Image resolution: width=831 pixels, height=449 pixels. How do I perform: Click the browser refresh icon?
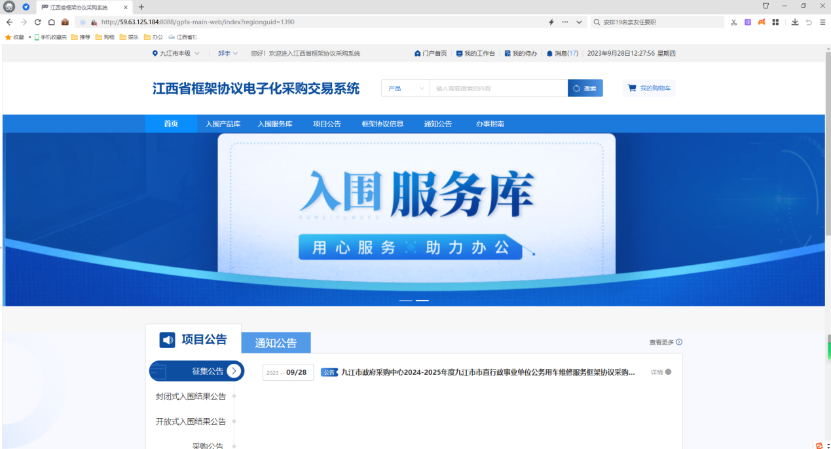[x=37, y=21]
